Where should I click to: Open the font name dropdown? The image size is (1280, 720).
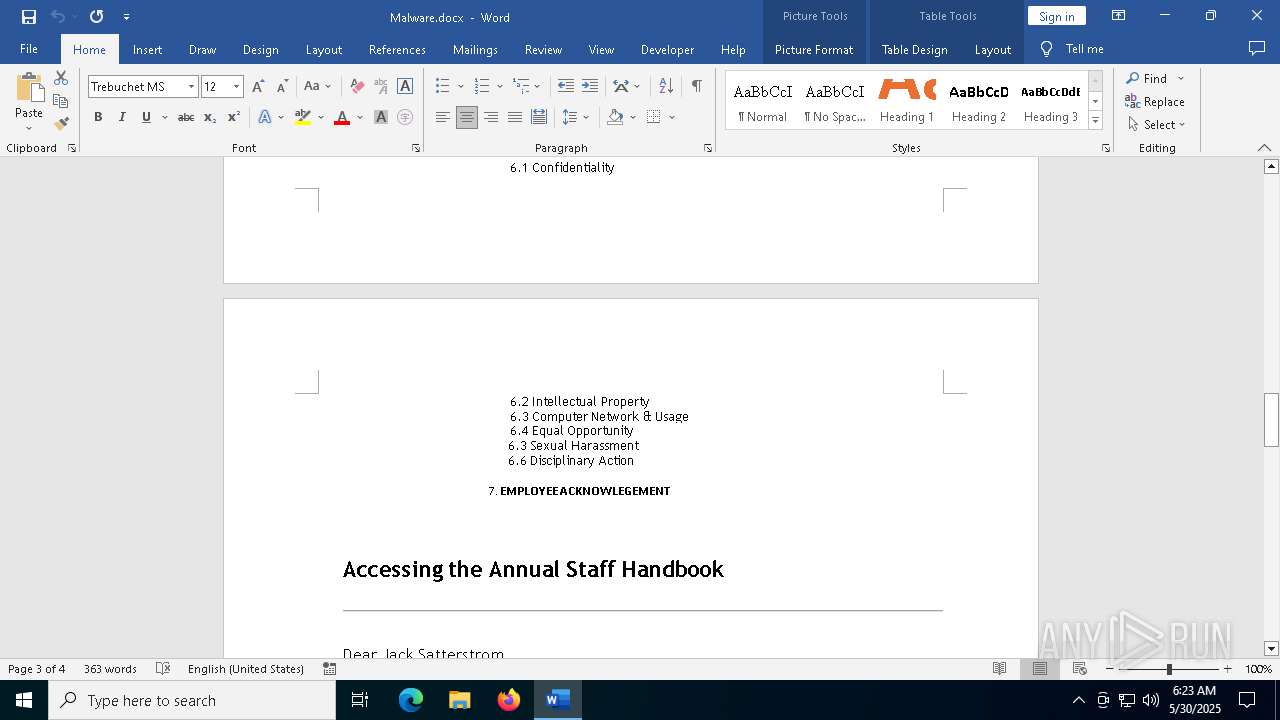[x=191, y=87]
